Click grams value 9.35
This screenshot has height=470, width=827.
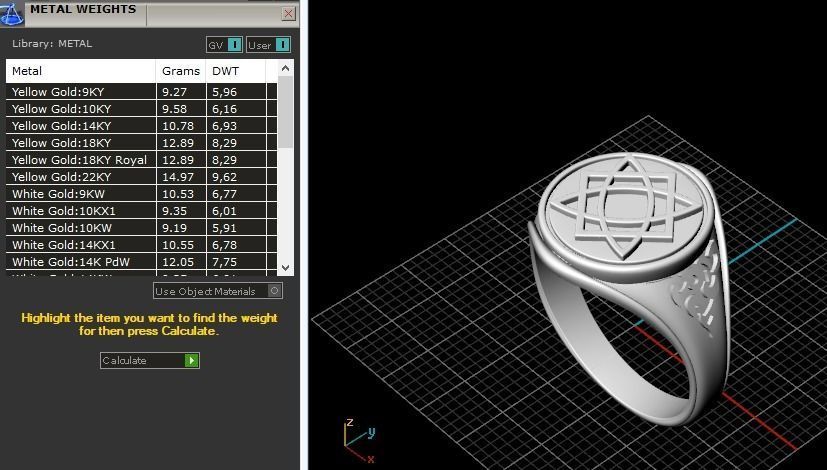click(175, 210)
